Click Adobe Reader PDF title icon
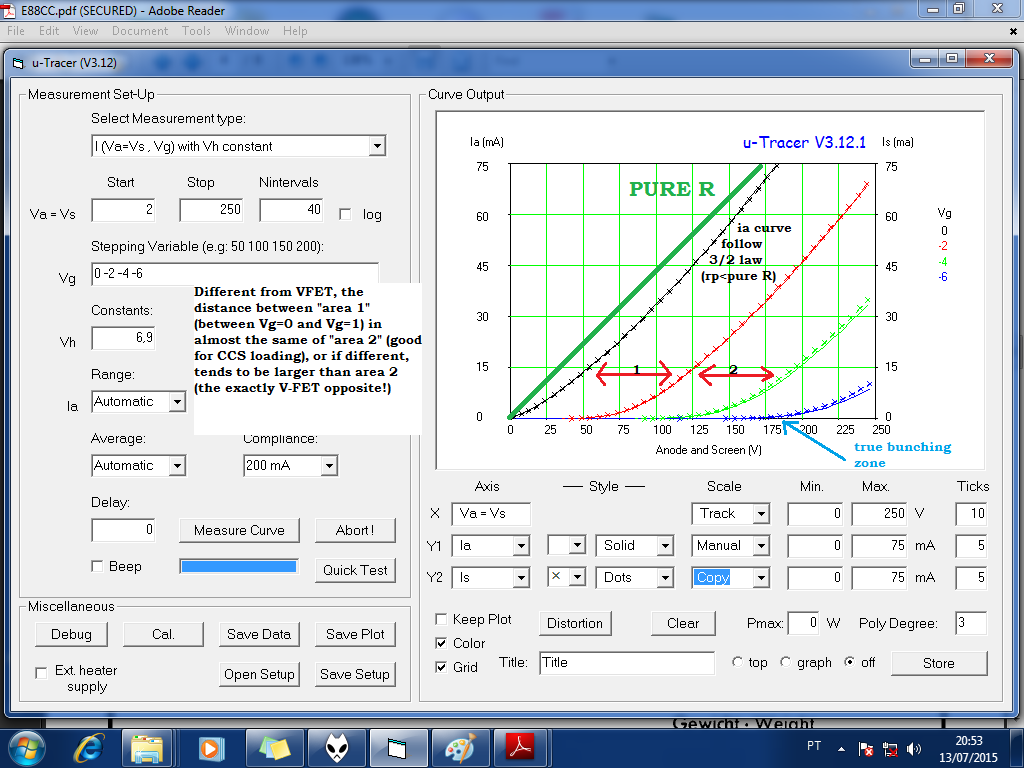The height and width of the screenshot is (768, 1024). click(9, 10)
